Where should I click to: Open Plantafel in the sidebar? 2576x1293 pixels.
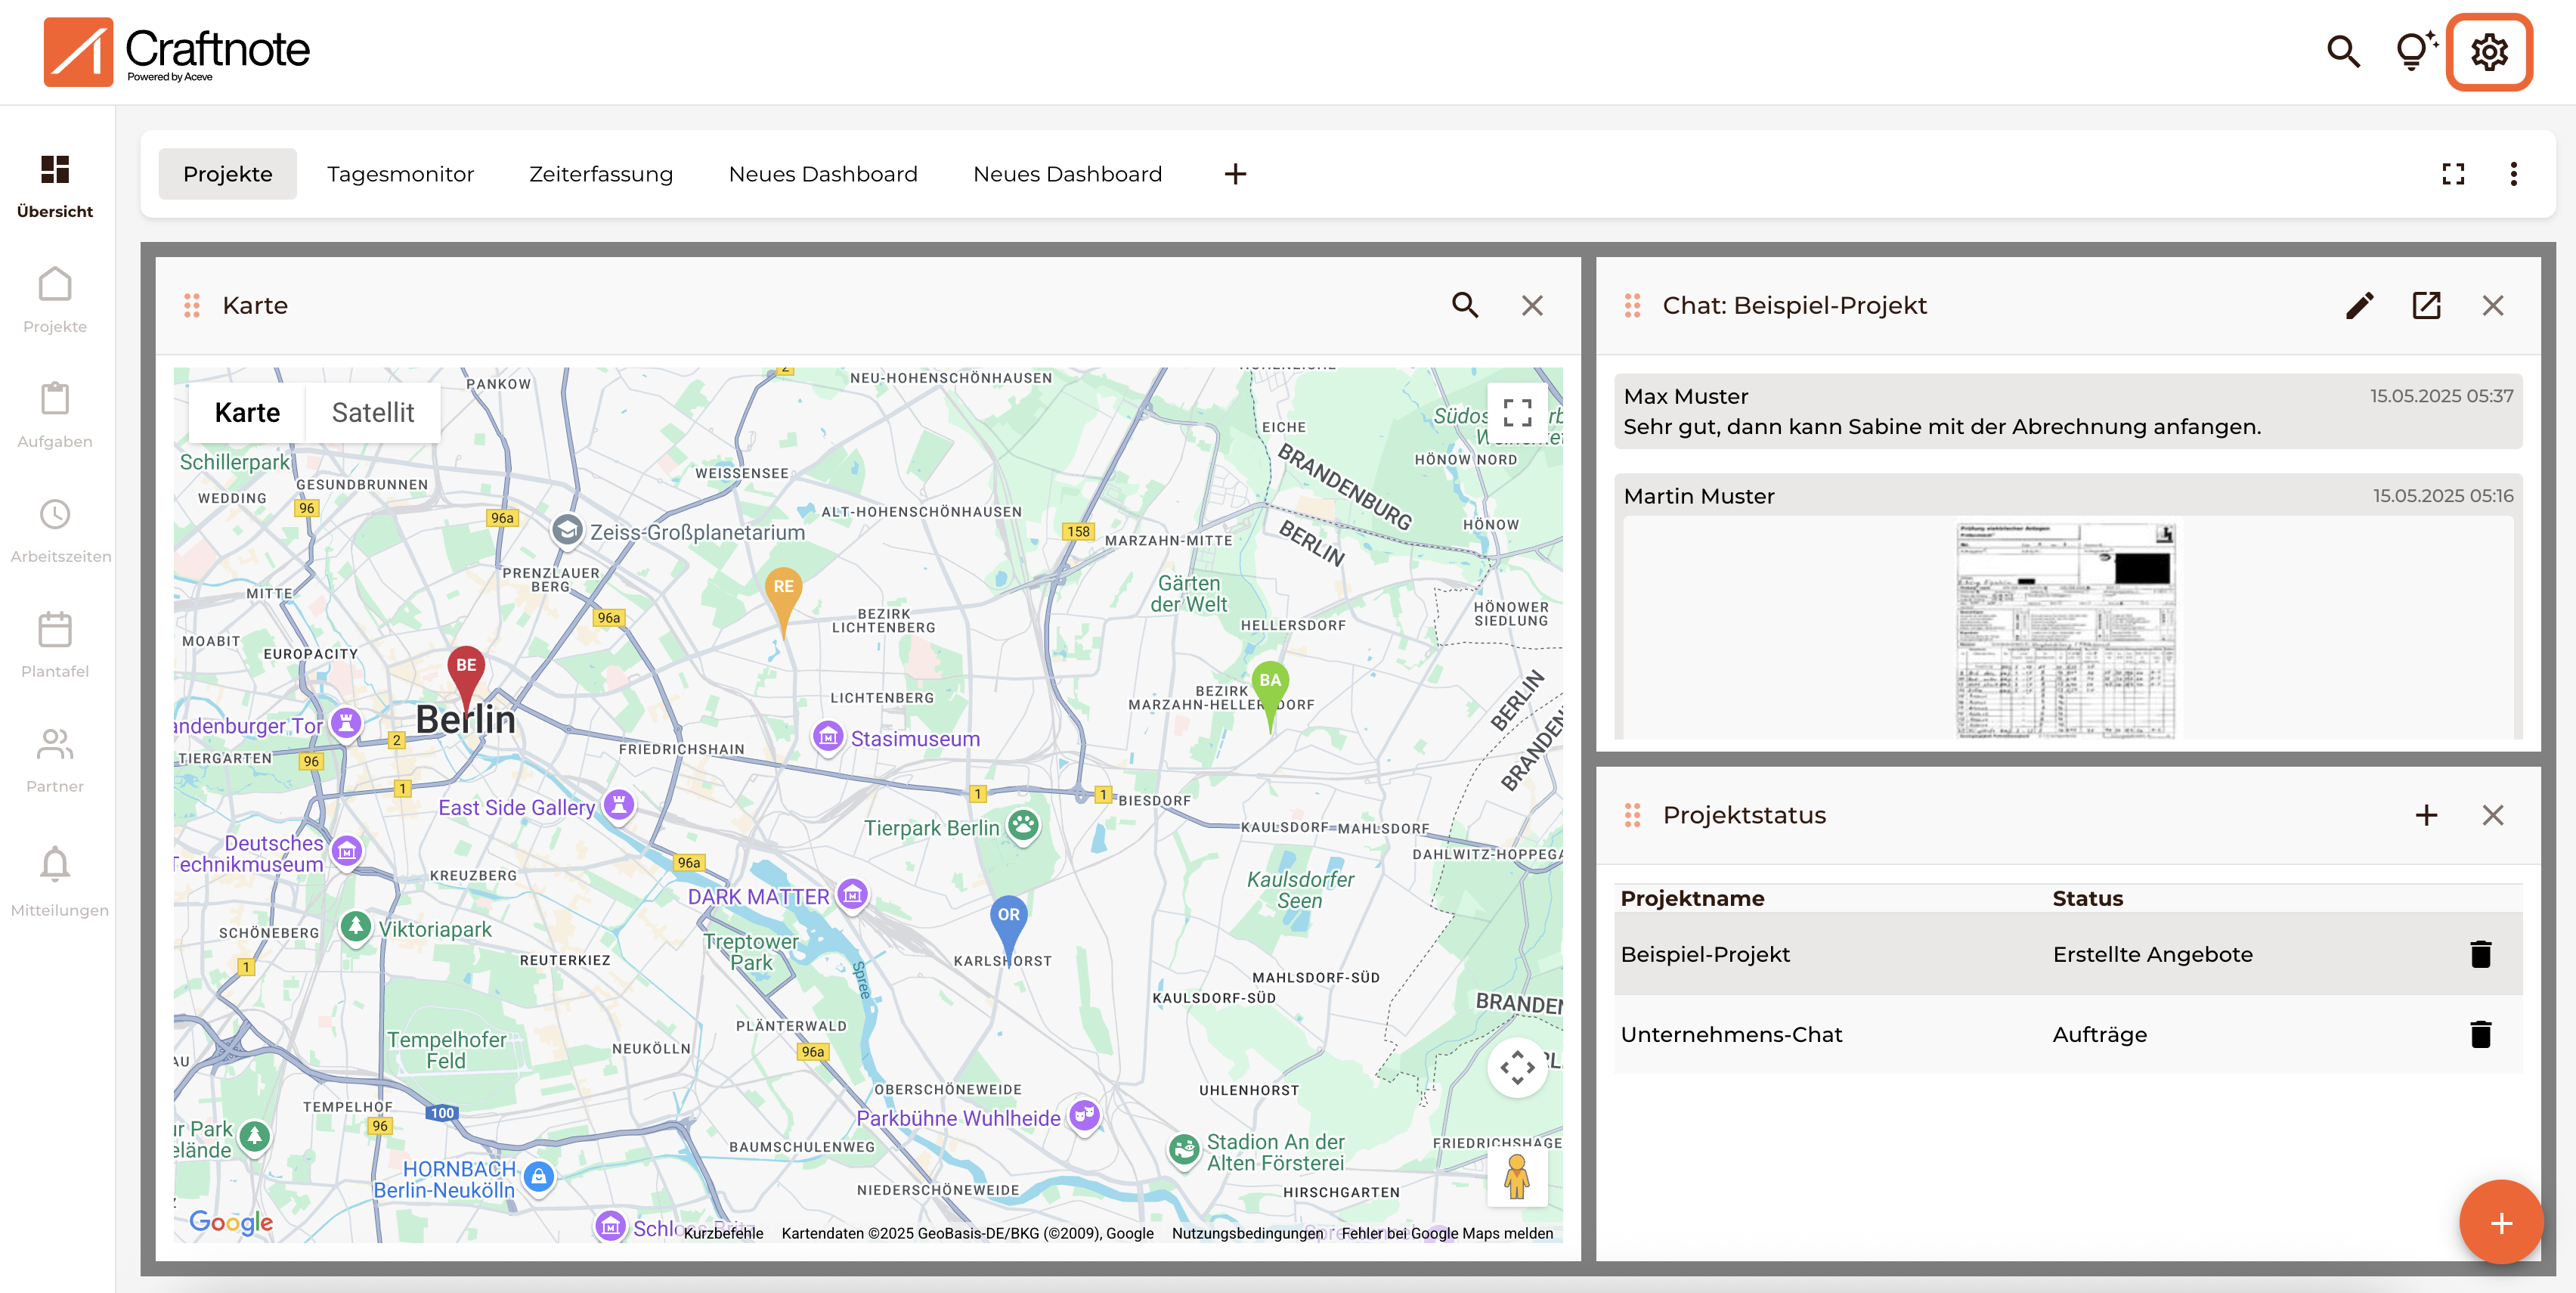click(55, 645)
